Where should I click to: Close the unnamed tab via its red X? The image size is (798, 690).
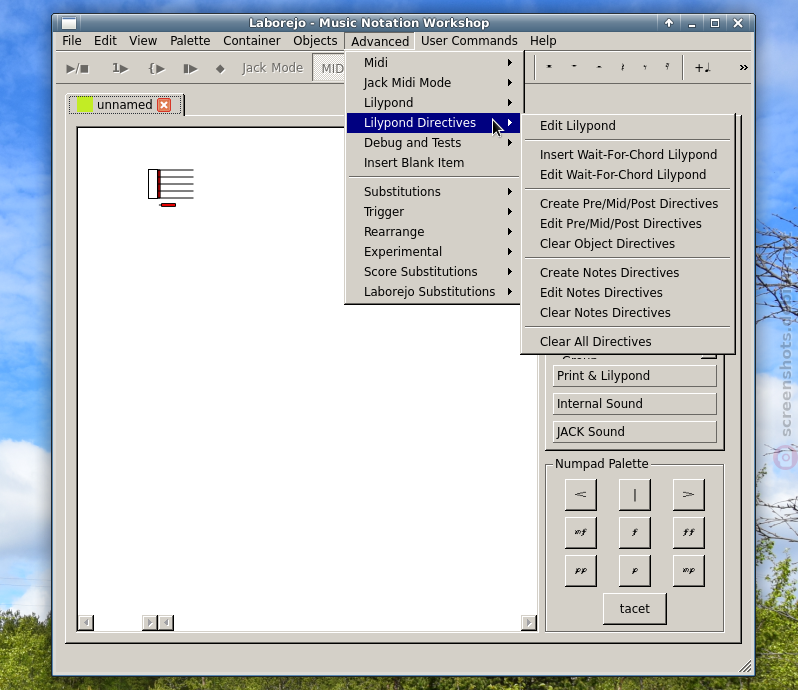tap(164, 105)
